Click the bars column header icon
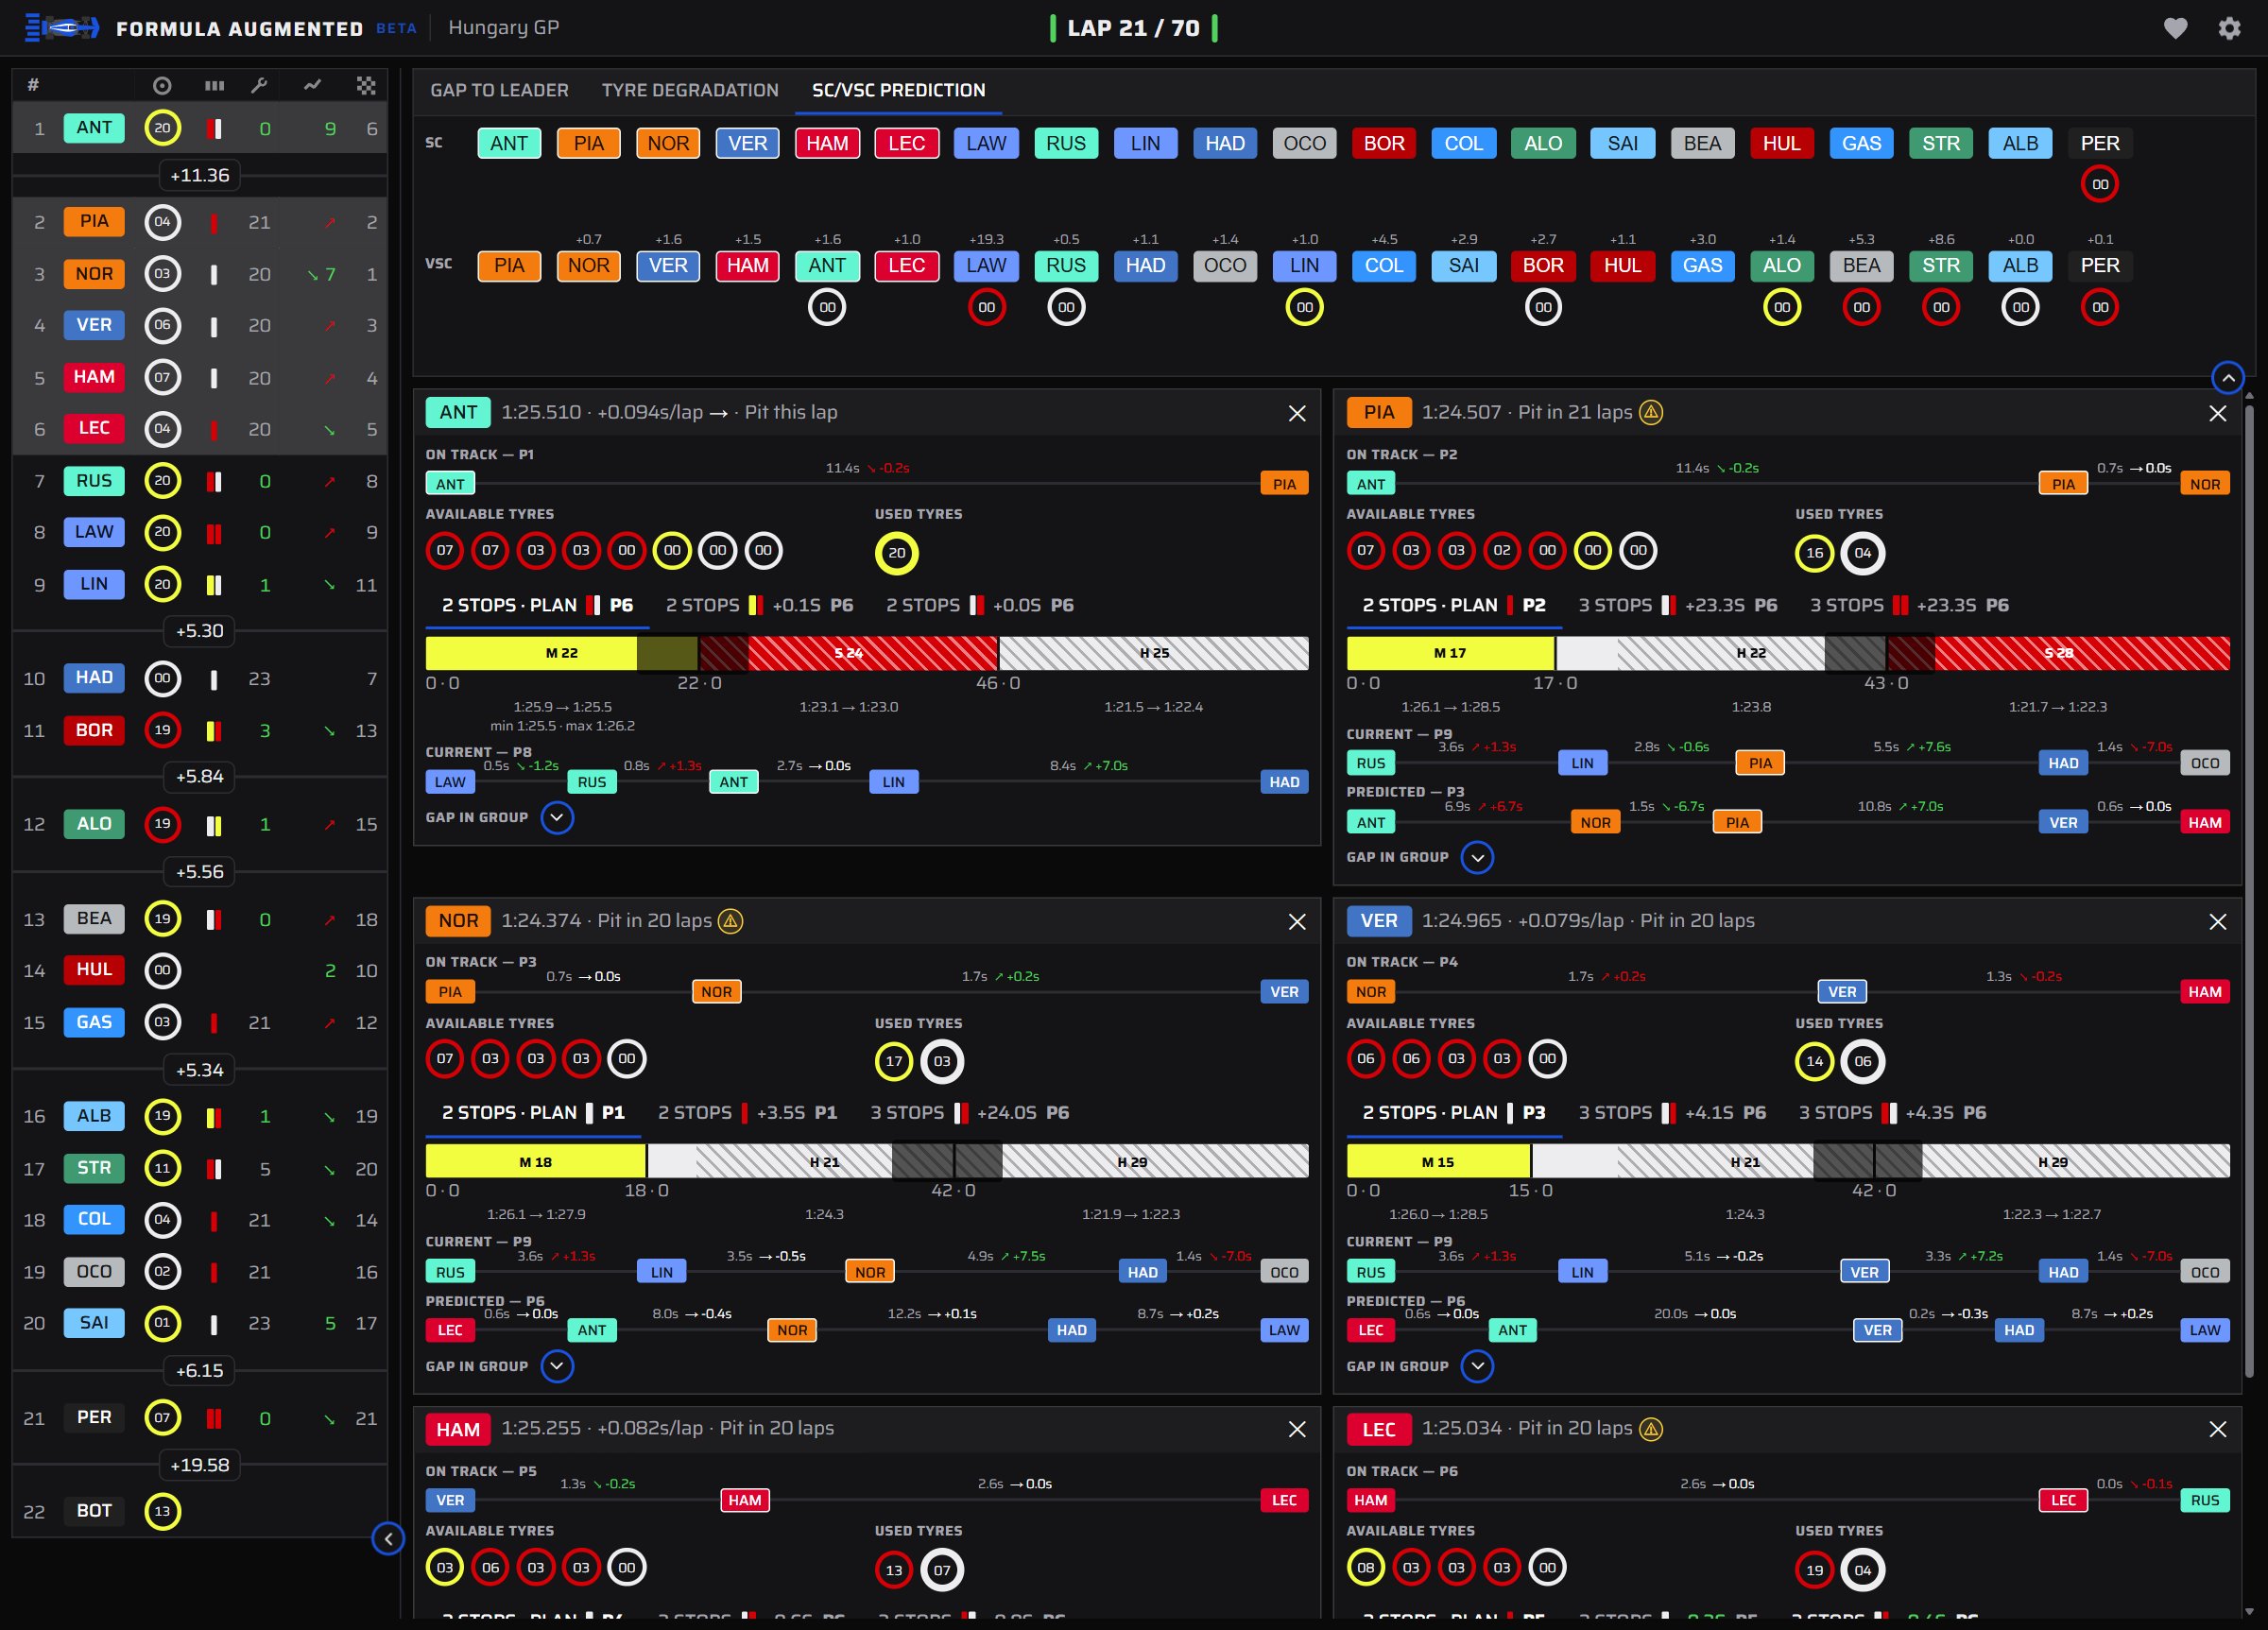Viewport: 2268px width, 1630px height. pyautogui.click(x=214, y=86)
